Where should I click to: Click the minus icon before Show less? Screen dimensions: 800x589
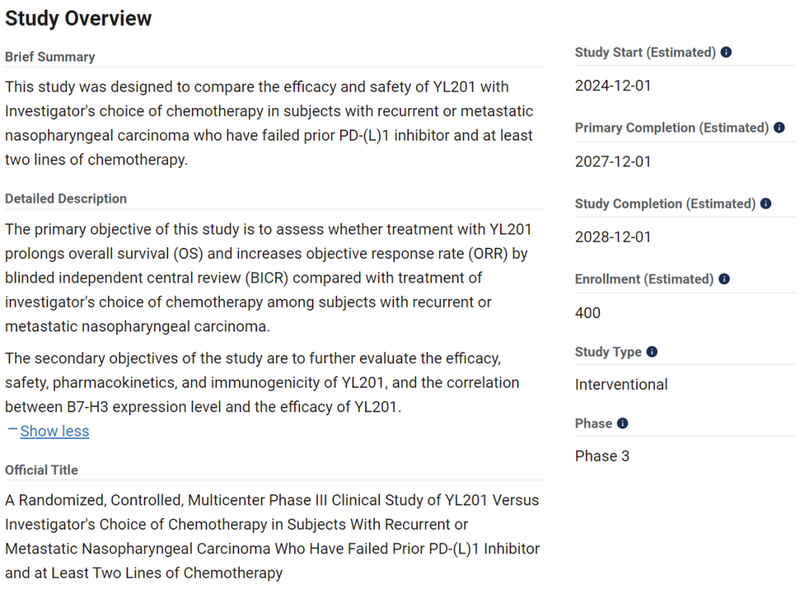12,430
